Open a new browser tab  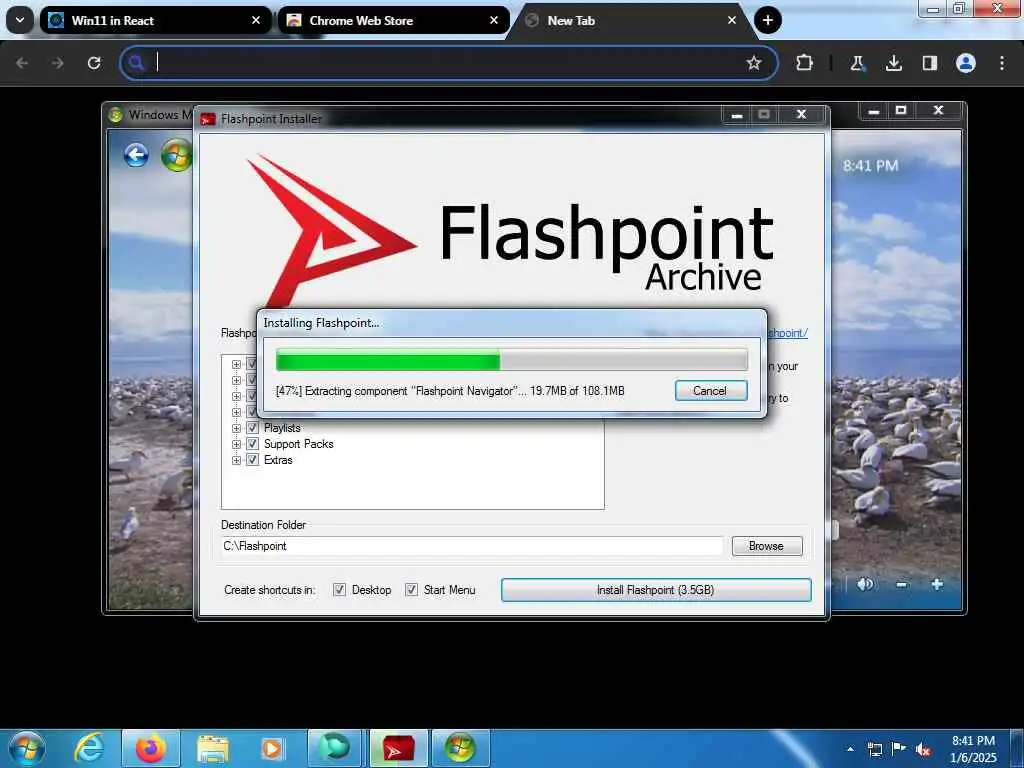pyautogui.click(x=768, y=20)
